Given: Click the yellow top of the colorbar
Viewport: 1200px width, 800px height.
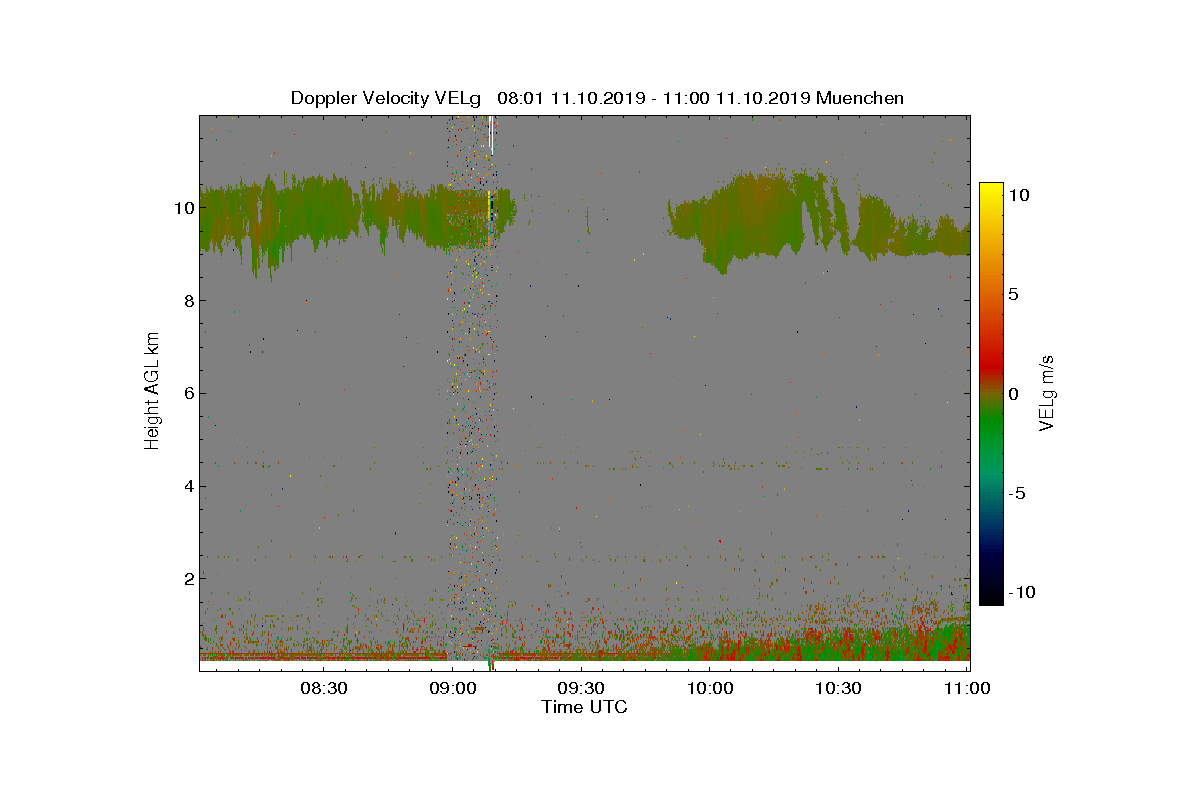Looking at the screenshot, I should click(991, 190).
